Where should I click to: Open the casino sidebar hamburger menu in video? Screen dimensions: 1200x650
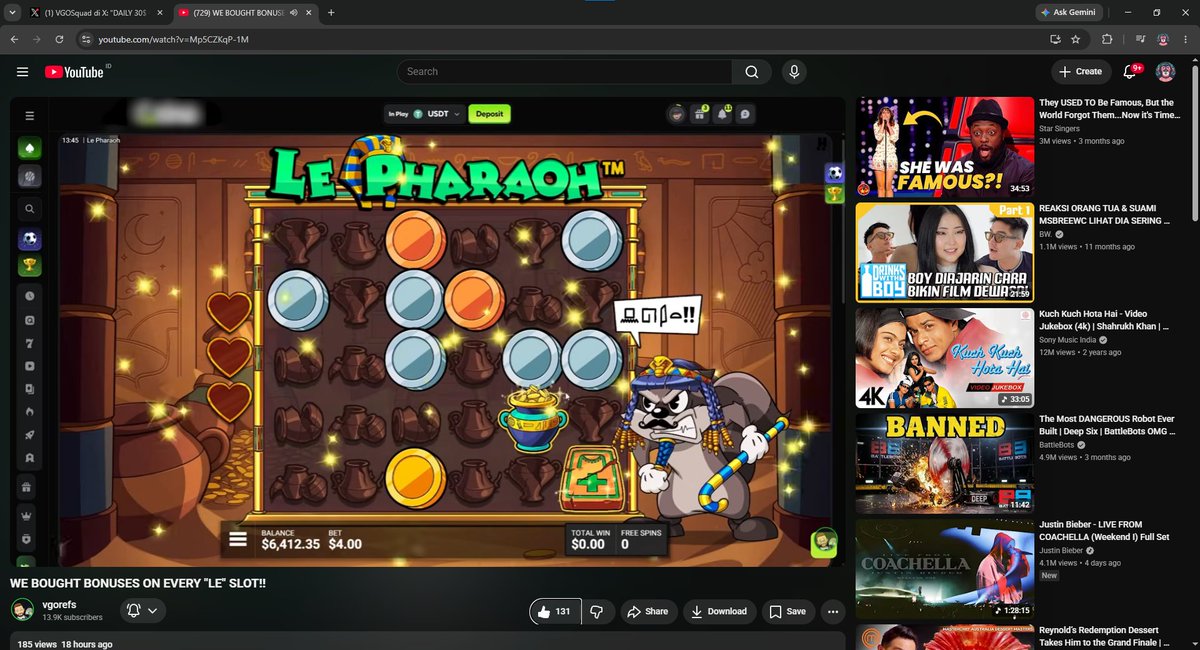[x=30, y=116]
